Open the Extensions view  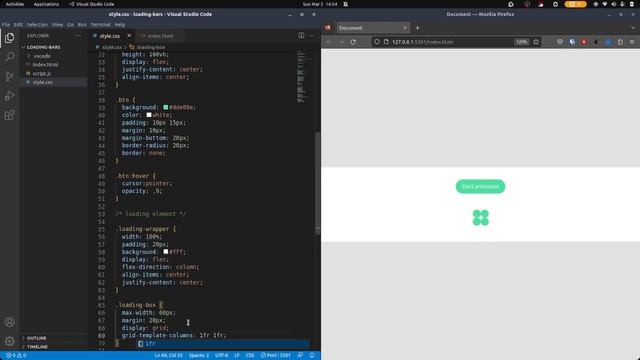coord(9,115)
